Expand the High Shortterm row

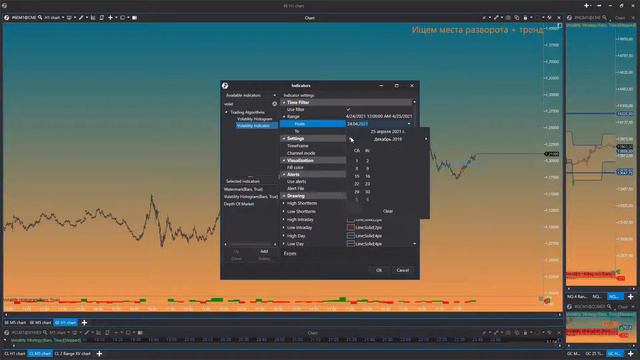click(x=284, y=203)
